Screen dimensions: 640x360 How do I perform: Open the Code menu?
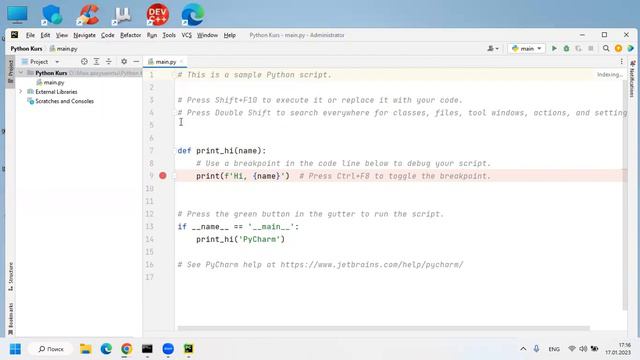click(108, 35)
